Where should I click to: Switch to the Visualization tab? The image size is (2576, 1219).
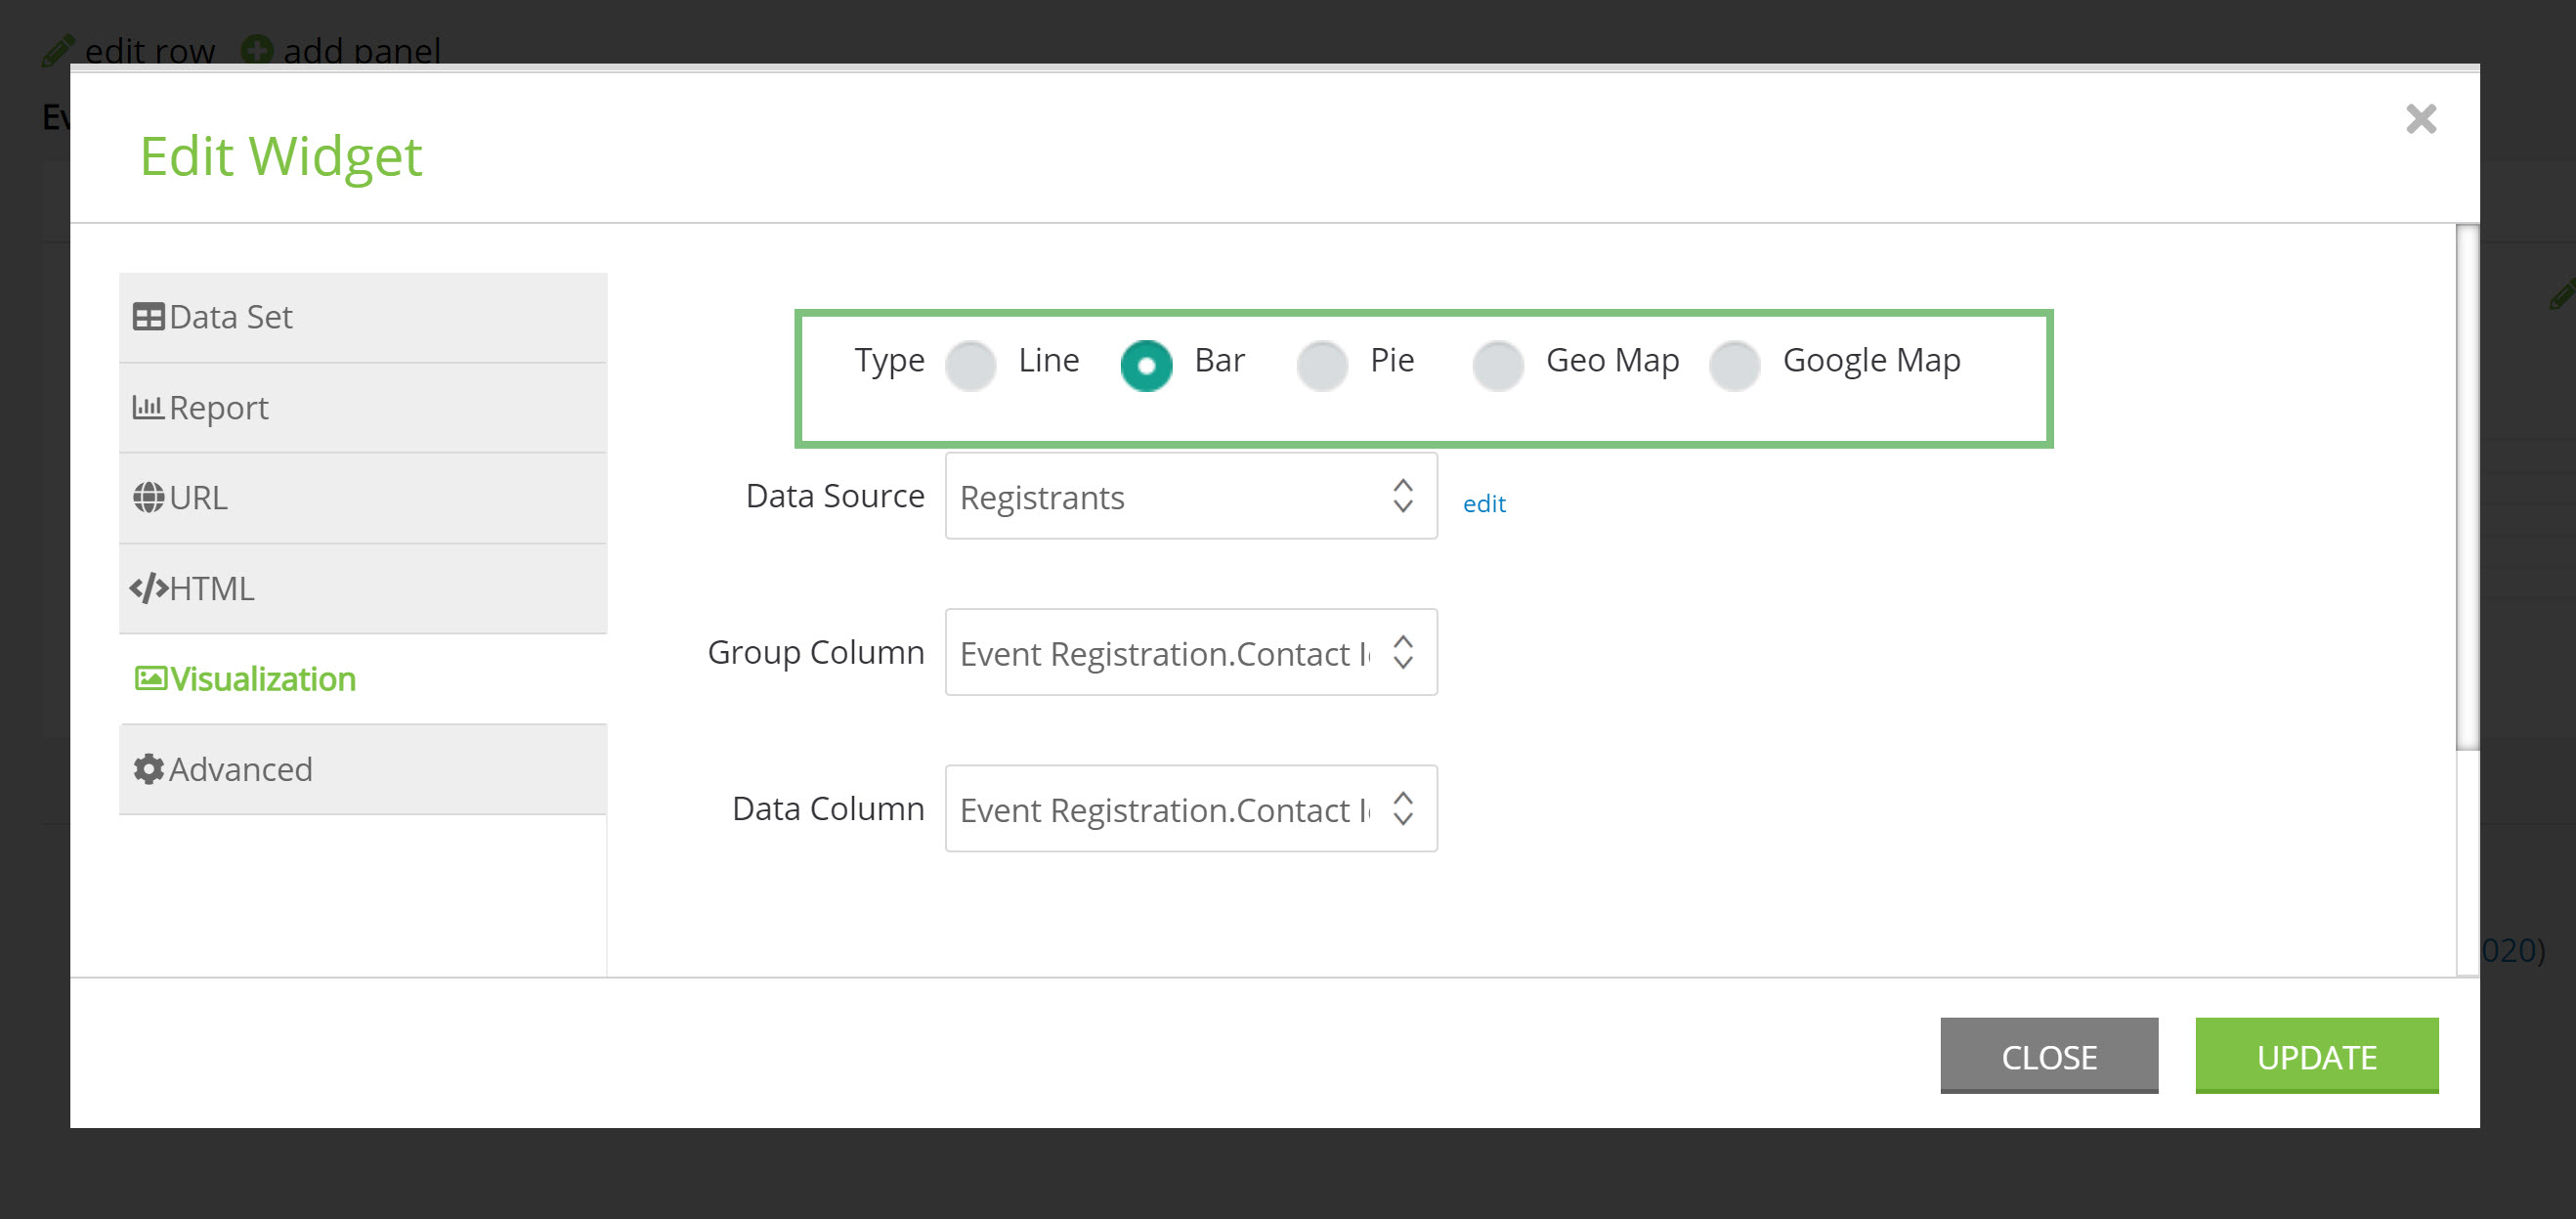(363, 678)
